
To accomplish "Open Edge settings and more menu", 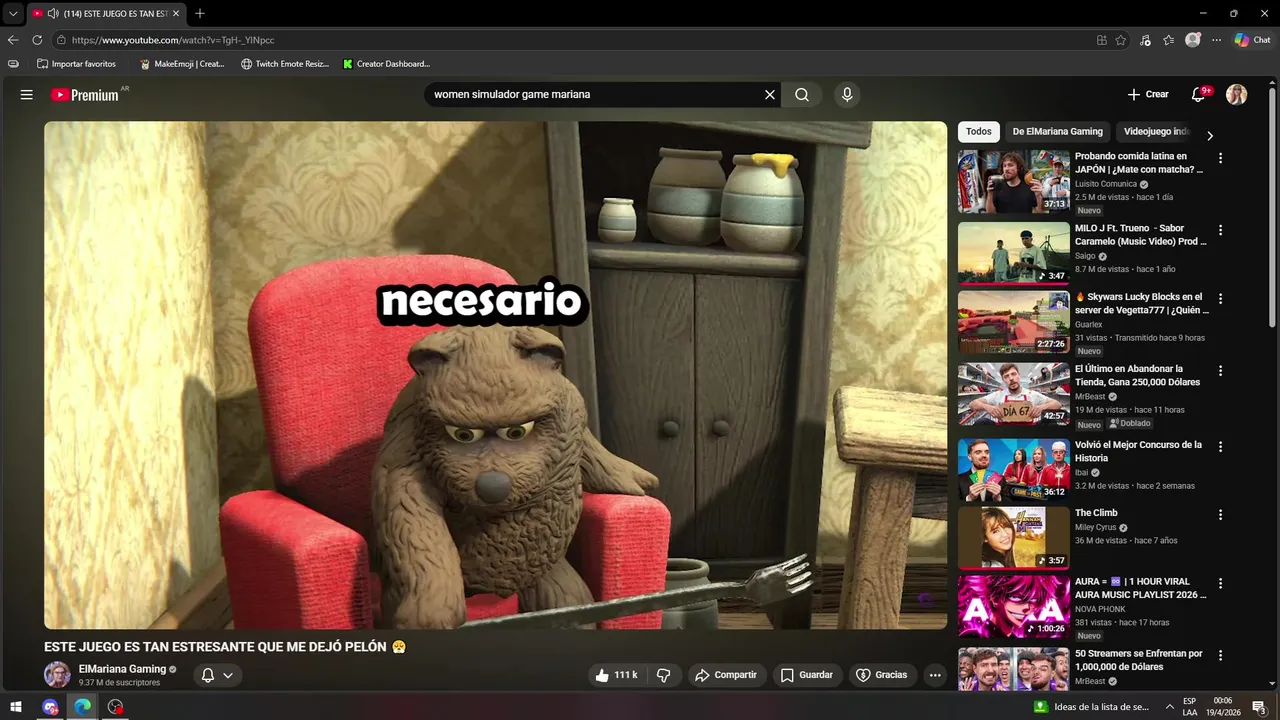I will pos(1216,40).
